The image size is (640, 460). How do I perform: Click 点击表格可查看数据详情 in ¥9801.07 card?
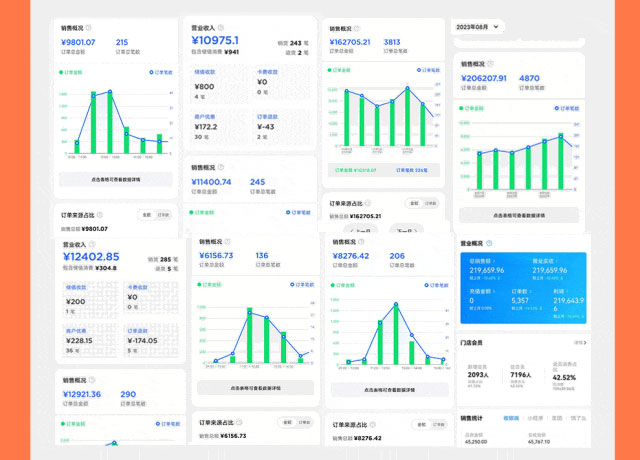(x=115, y=178)
